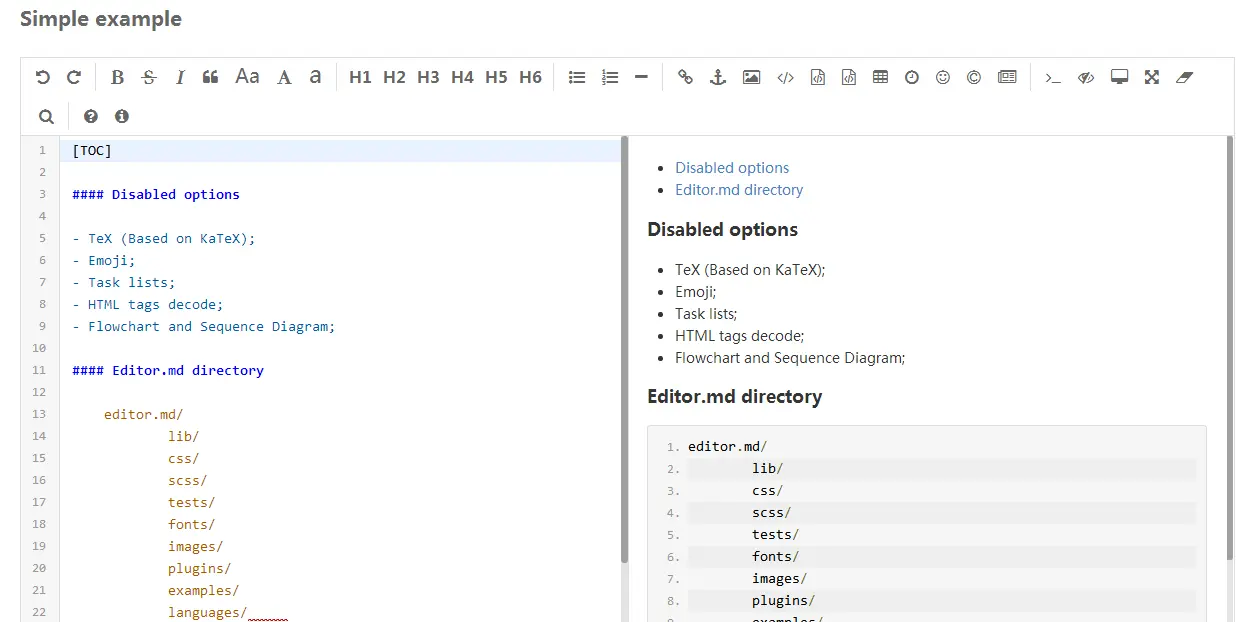Image resolution: width=1238 pixels, height=622 pixels.
Task: Click the preview pane scrollbar
Action: point(1230,350)
